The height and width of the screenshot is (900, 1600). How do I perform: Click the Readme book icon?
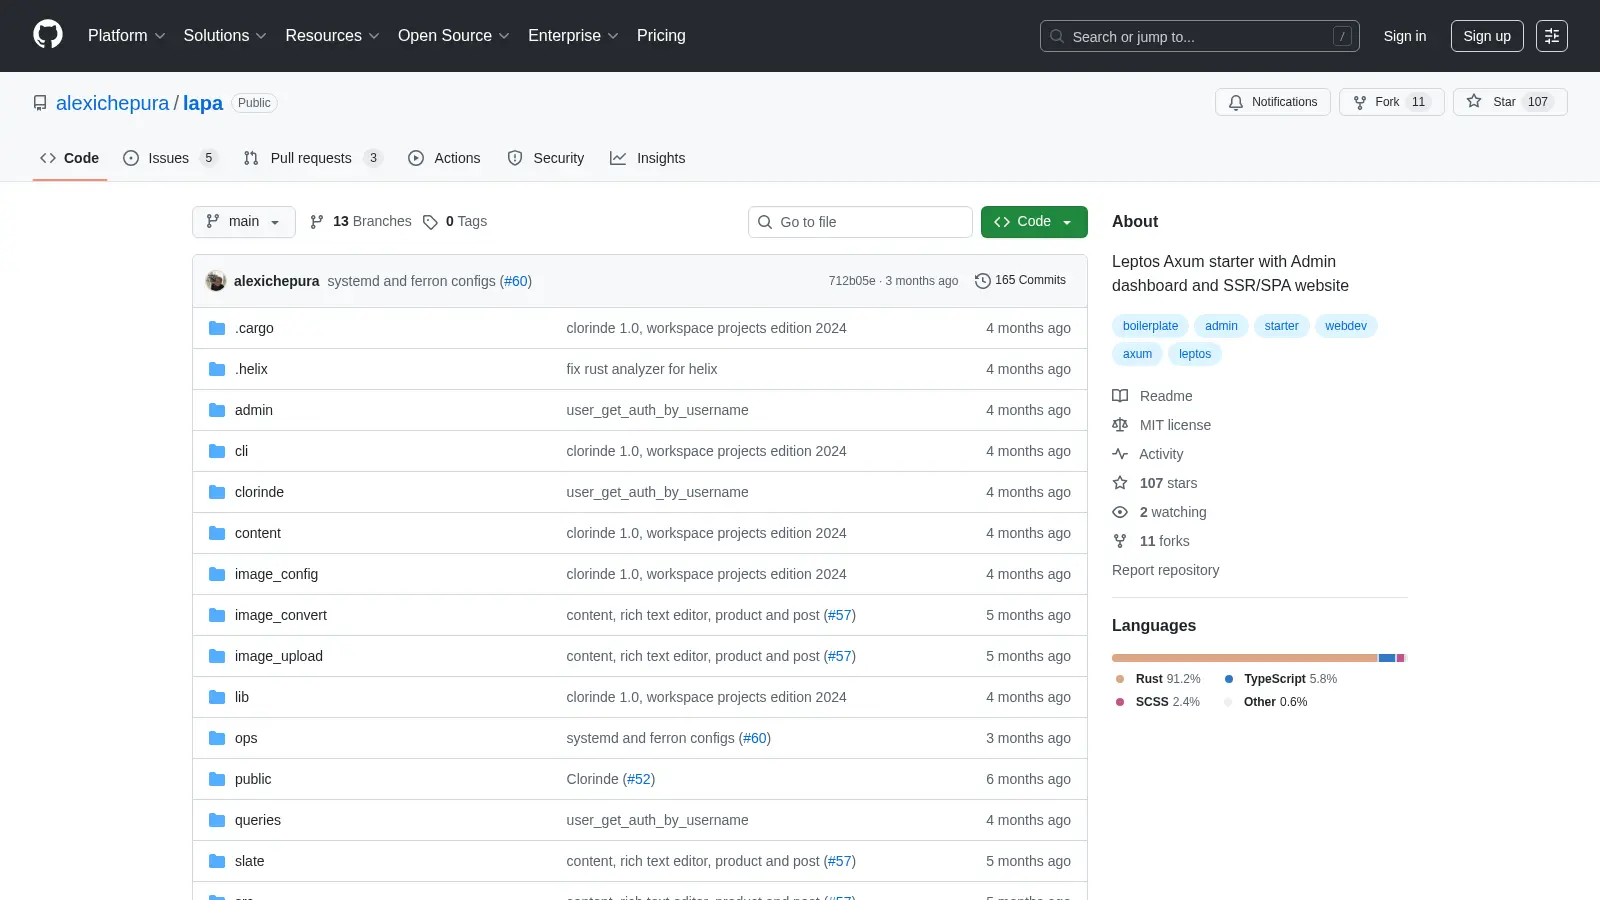click(x=1120, y=396)
